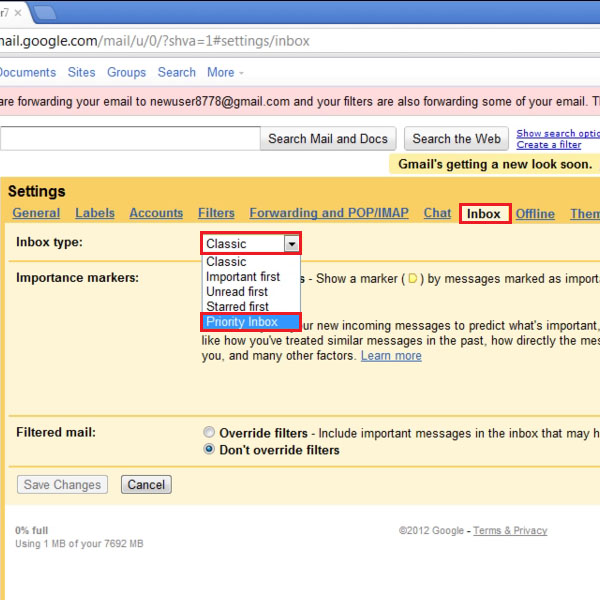Screen dimensions: 600x600
Task: Click the '0% full' storage text
Action: pyautogui.click(x=31, y=531)
